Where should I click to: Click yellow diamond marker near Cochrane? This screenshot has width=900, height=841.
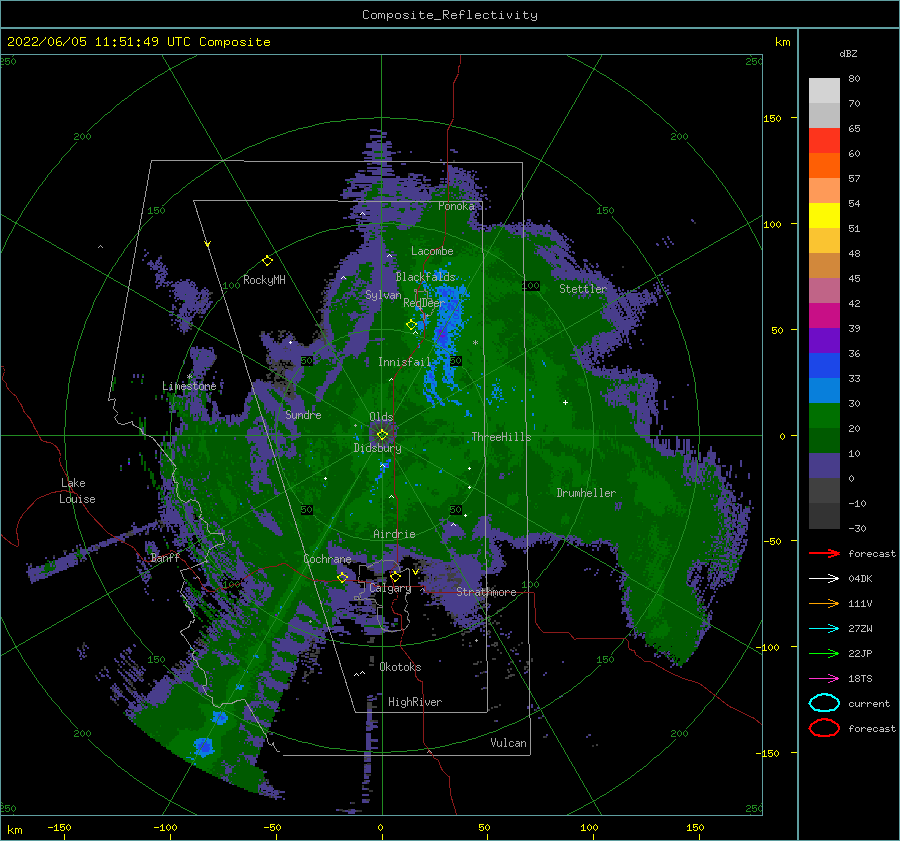pos(342,577)
